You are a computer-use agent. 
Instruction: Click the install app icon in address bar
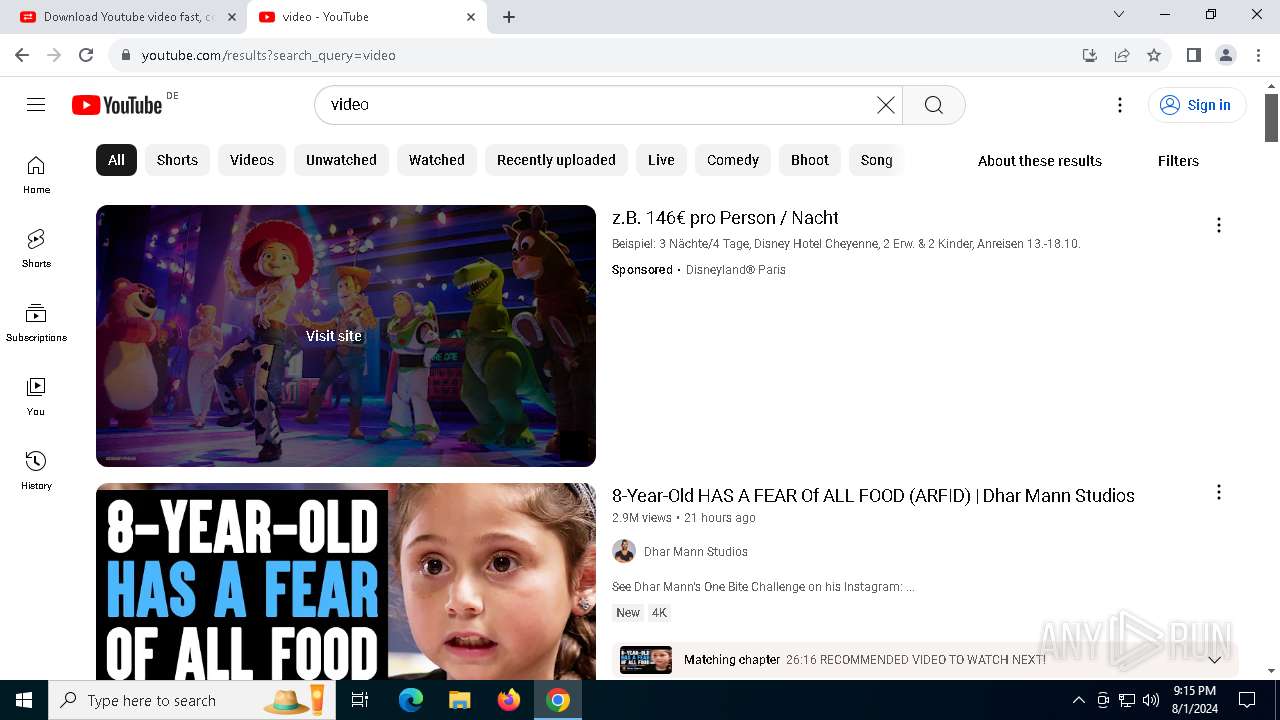point(1090,55)
